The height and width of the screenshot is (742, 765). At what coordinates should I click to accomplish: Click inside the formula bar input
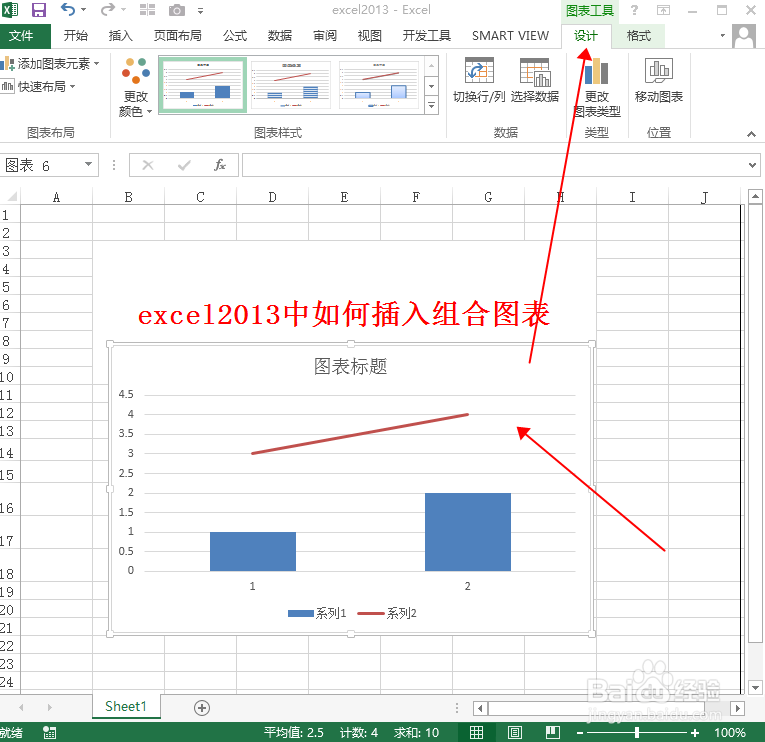click(x=494, y=165)
